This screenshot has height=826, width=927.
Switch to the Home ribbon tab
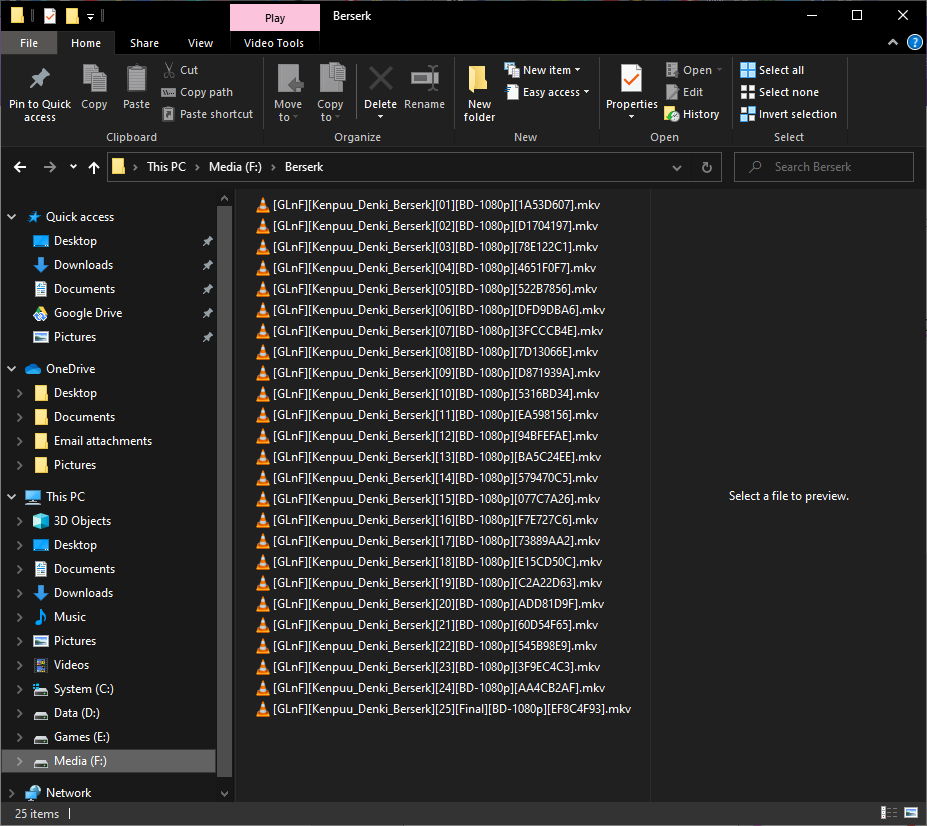pyautogui.click(x=86, y=43)
